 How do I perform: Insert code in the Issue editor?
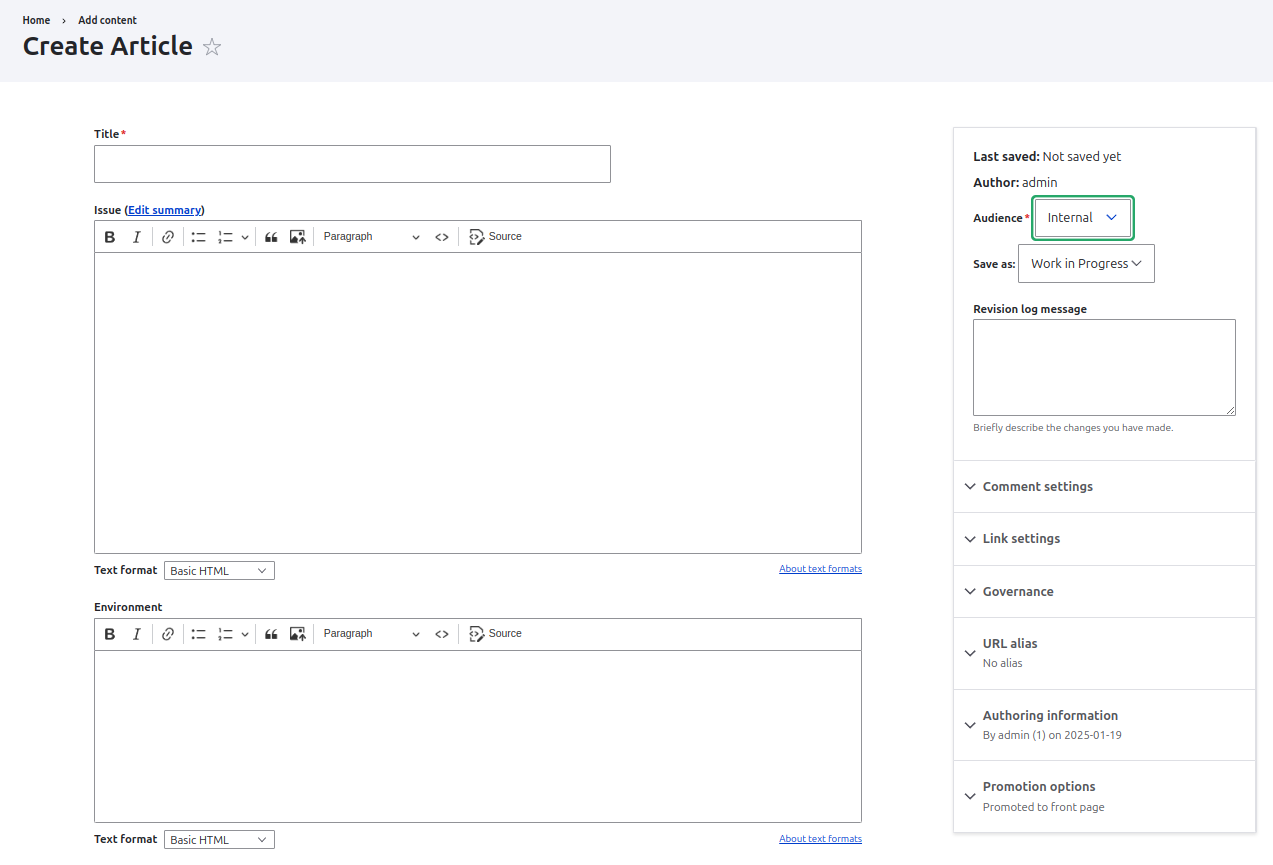click(x=441, y=237)
